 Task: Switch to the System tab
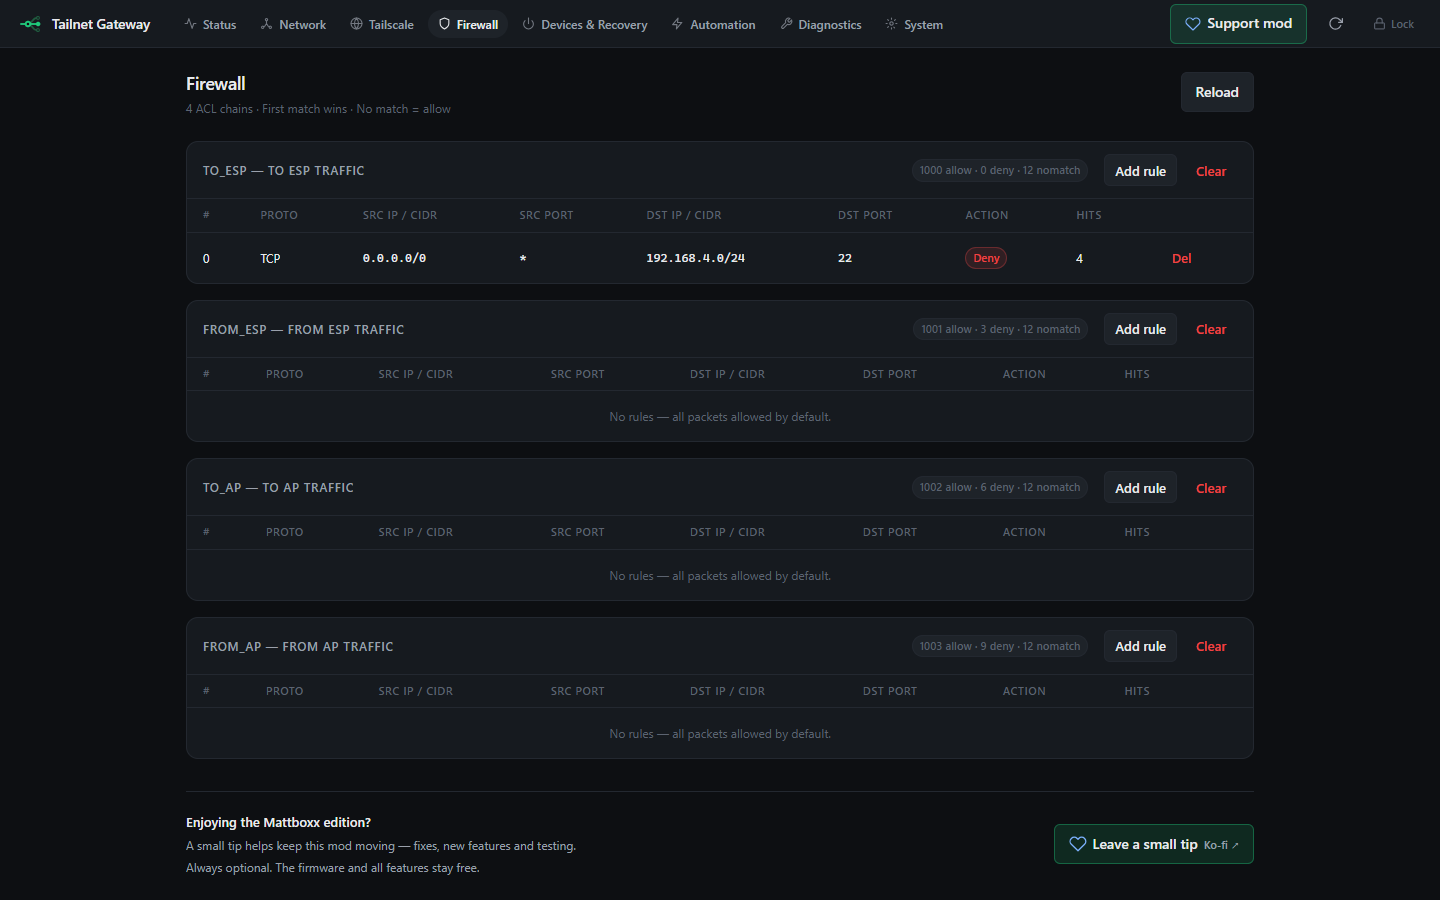coord(914,24)
